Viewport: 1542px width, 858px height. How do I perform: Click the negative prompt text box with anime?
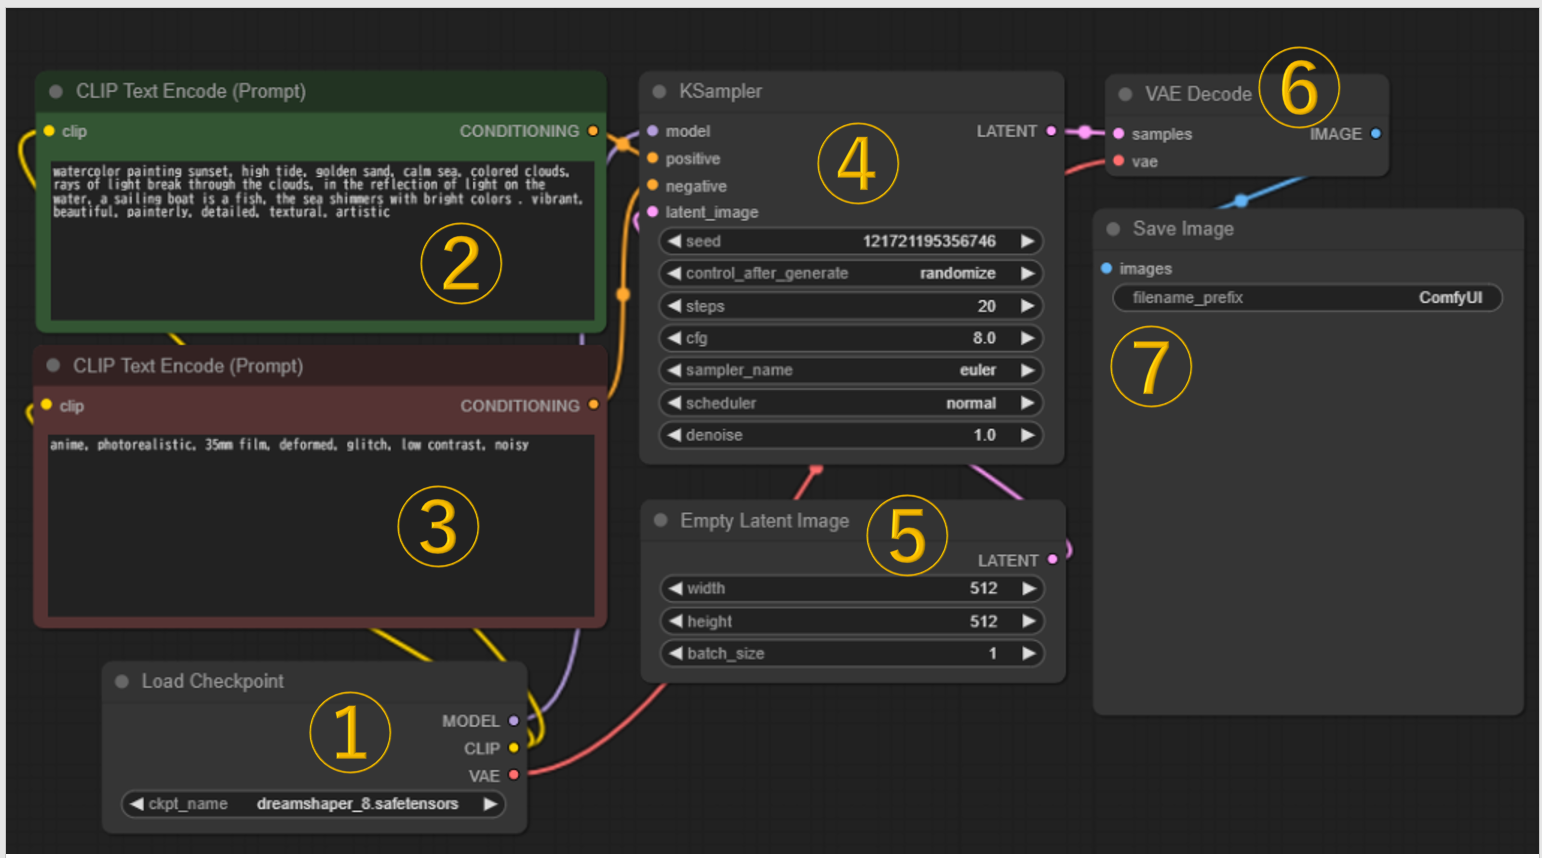[320, 525]
